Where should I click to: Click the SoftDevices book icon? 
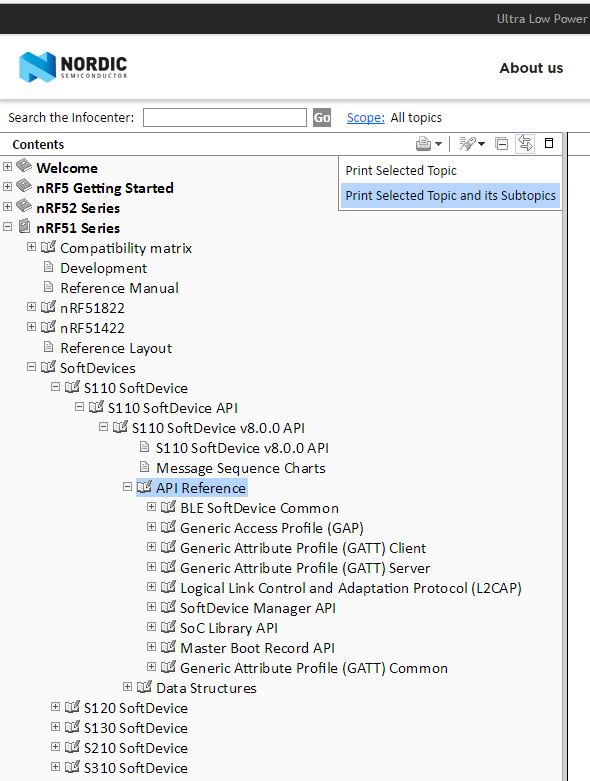tap(48, 367)
